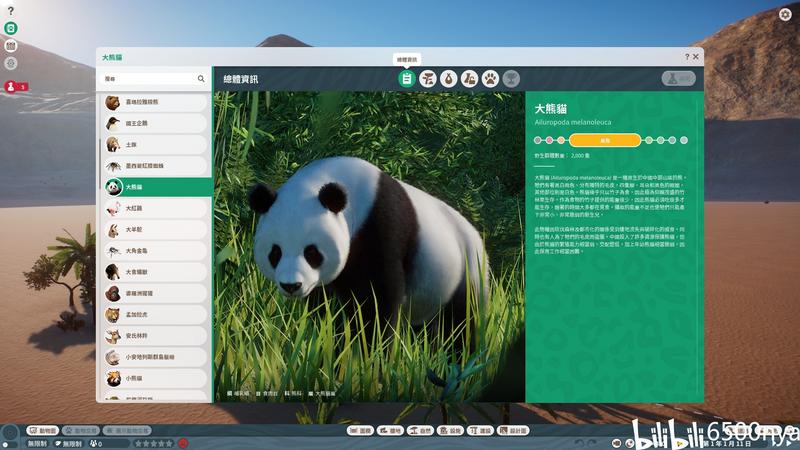Select the 土豚 aardvark entry
This screenshot has height=450, width=800.
(x=156, y=144)
